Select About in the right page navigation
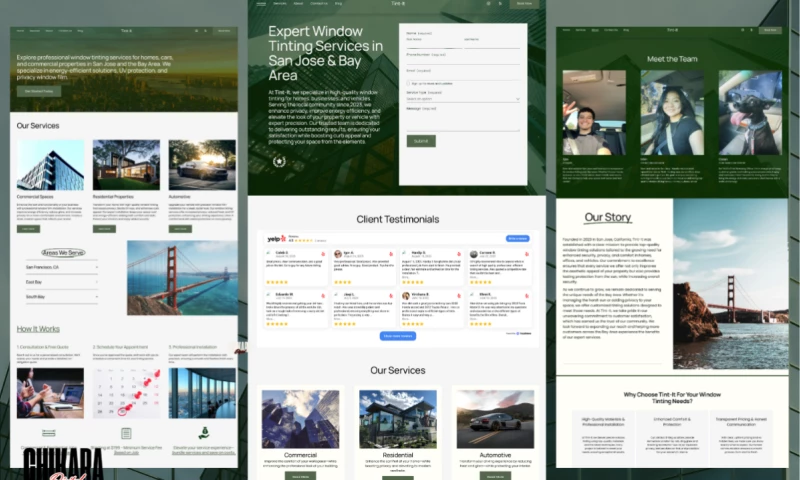Viewport: 800px width, 480px height. [595, 30]
